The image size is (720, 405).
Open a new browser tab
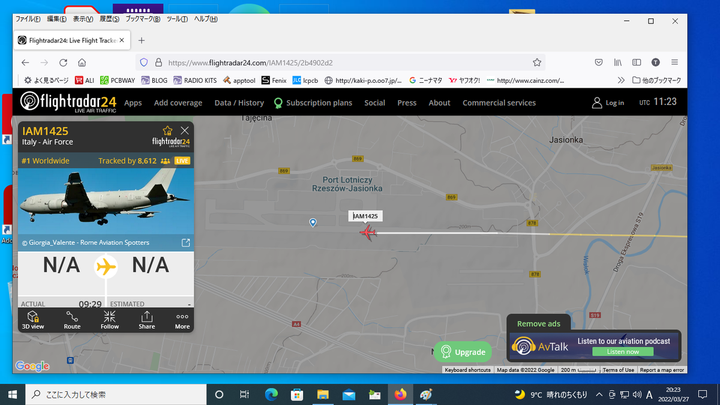pos(141,40)
